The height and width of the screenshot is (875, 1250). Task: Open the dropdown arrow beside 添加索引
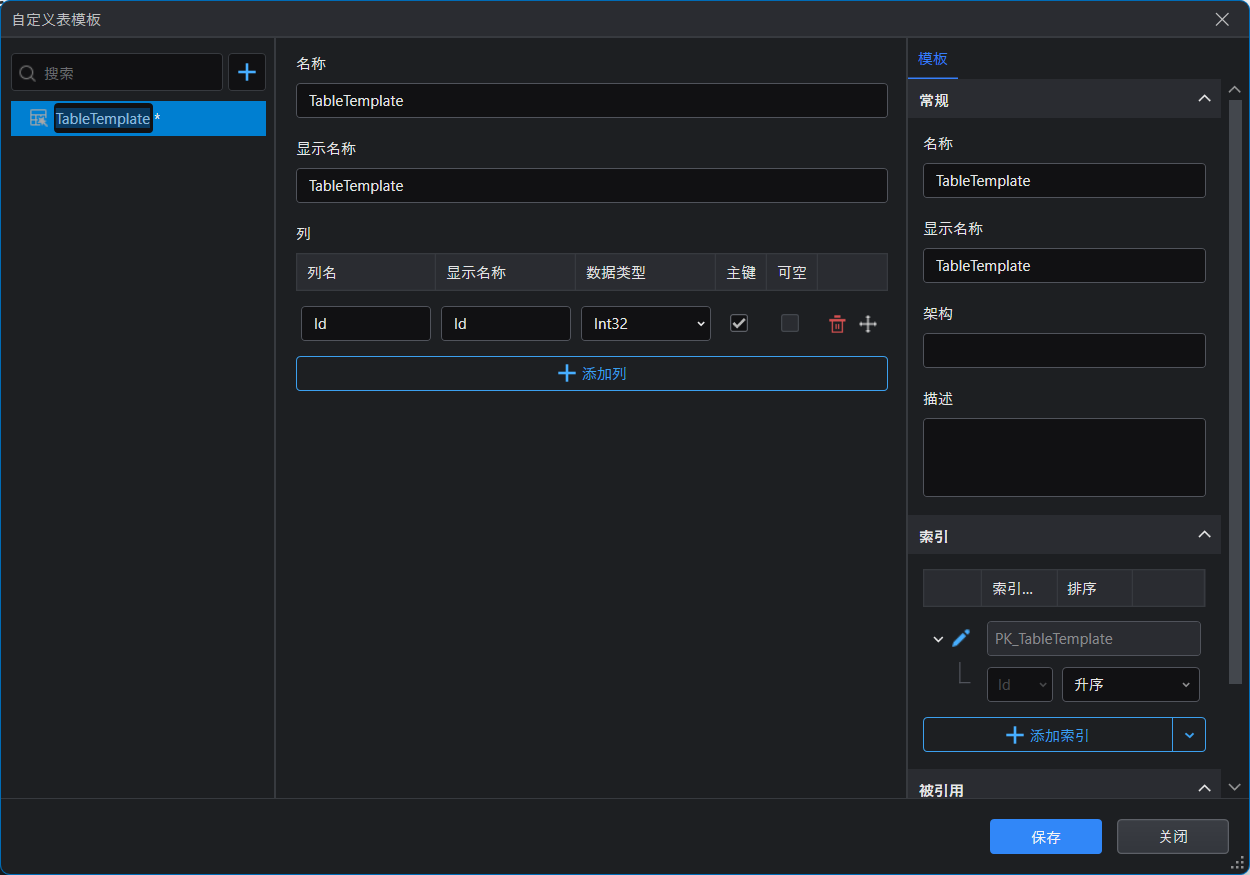pyautogui.click(x=1189, y=735)
